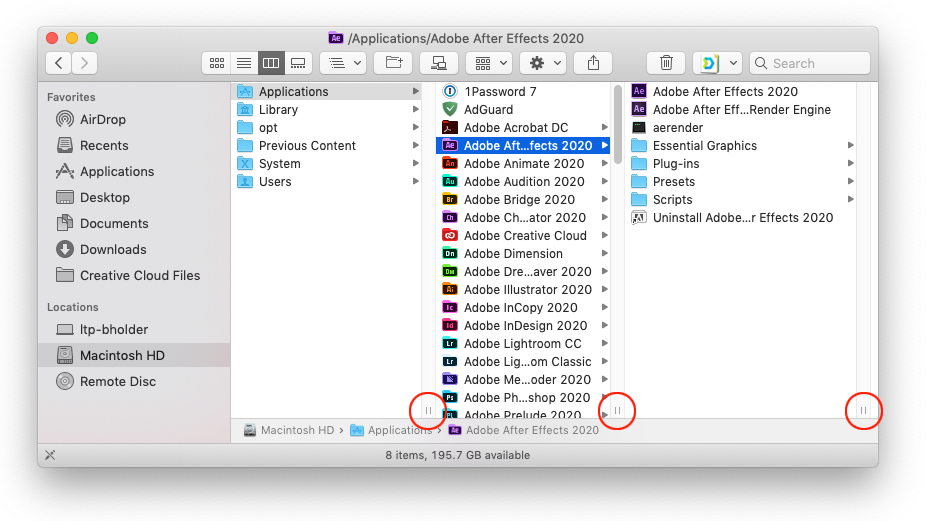Screen dimensions: 931x521
Task: Click Macintosh HD in the path bar
Action: [289, 430]
